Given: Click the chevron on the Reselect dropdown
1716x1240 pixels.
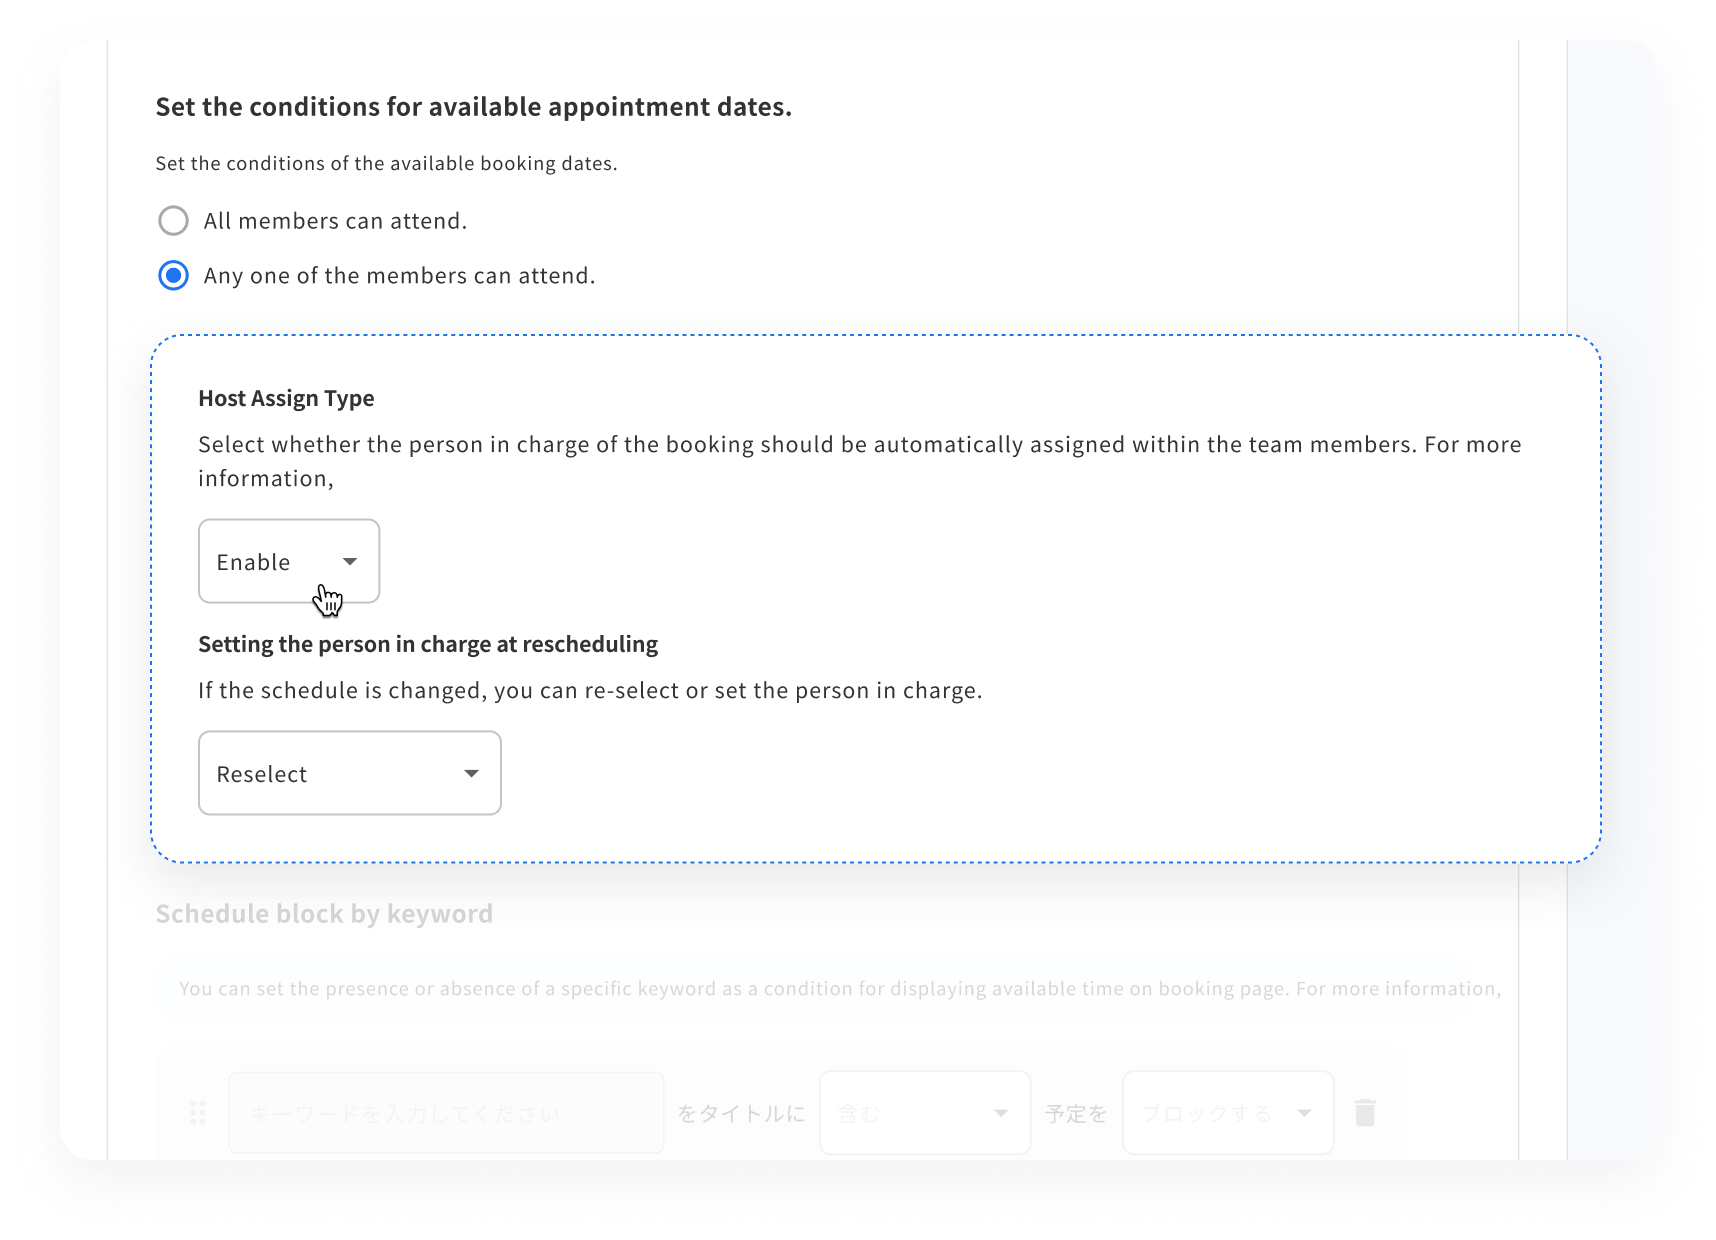Looking at the screenshot, I should (x=470, y=773).
